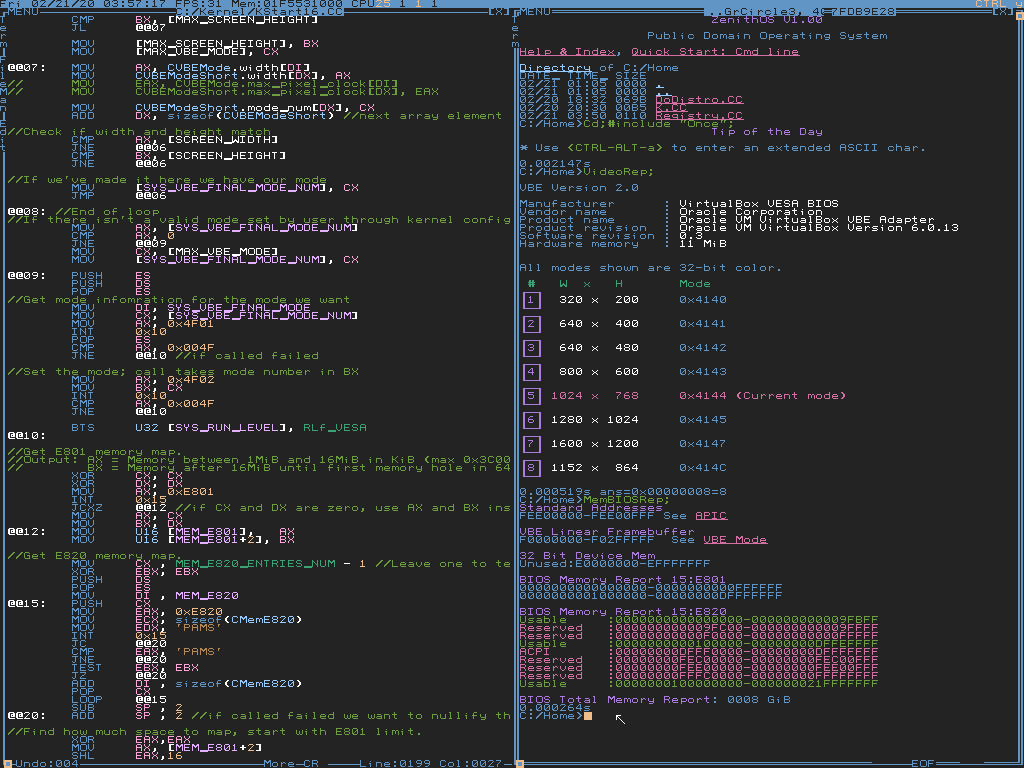Image resolution: width=1024 pixels, height=768 pixels.
Task: Click the date and time in top bar
Action: pos(83,4)
